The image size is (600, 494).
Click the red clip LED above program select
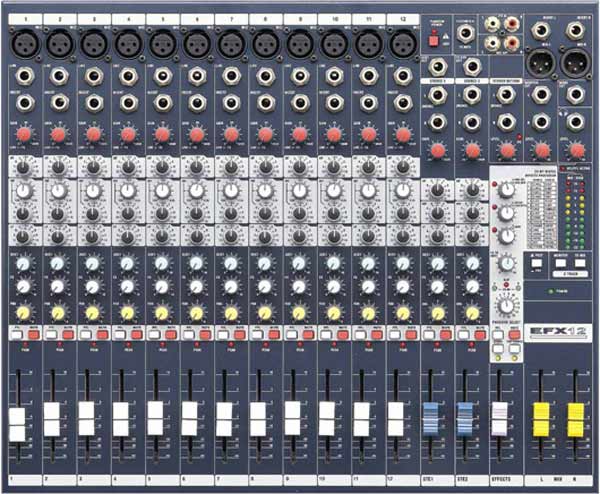coord(506,284)
